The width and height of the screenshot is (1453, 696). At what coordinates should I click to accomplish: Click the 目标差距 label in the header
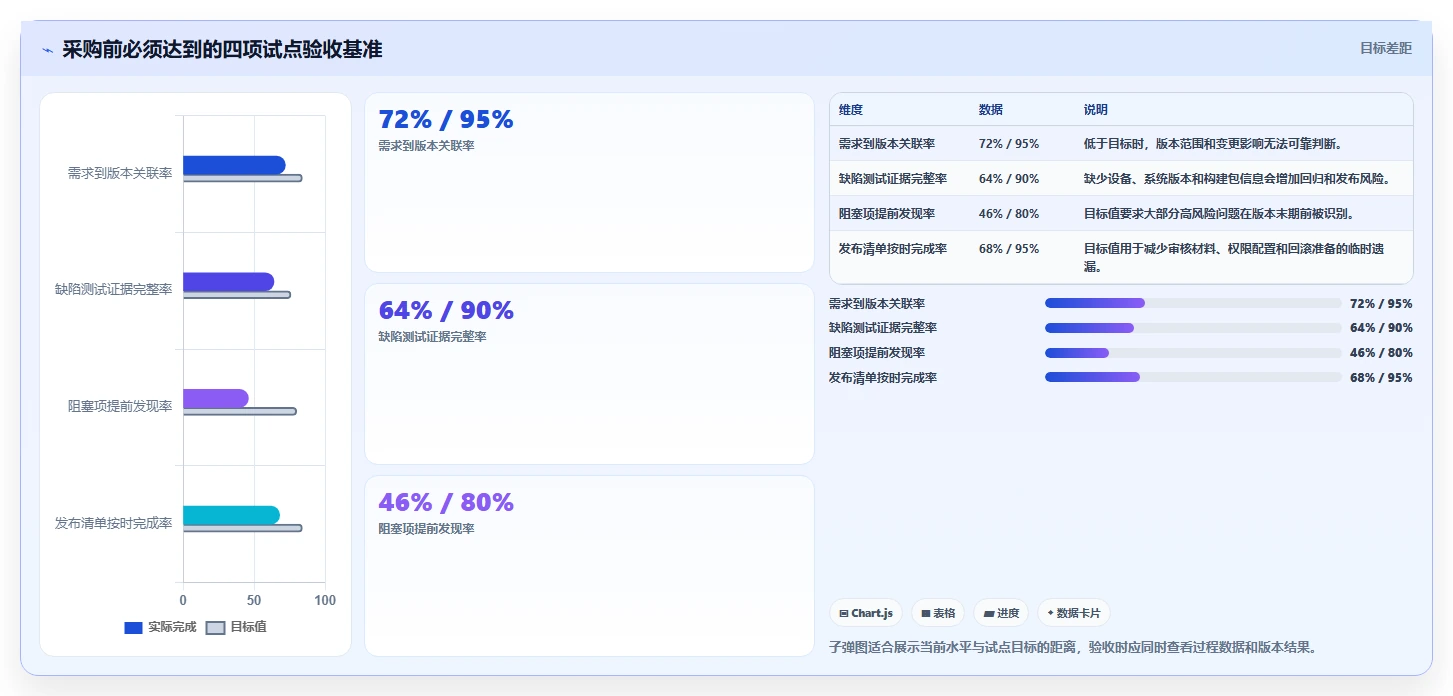click(1386, 48)
